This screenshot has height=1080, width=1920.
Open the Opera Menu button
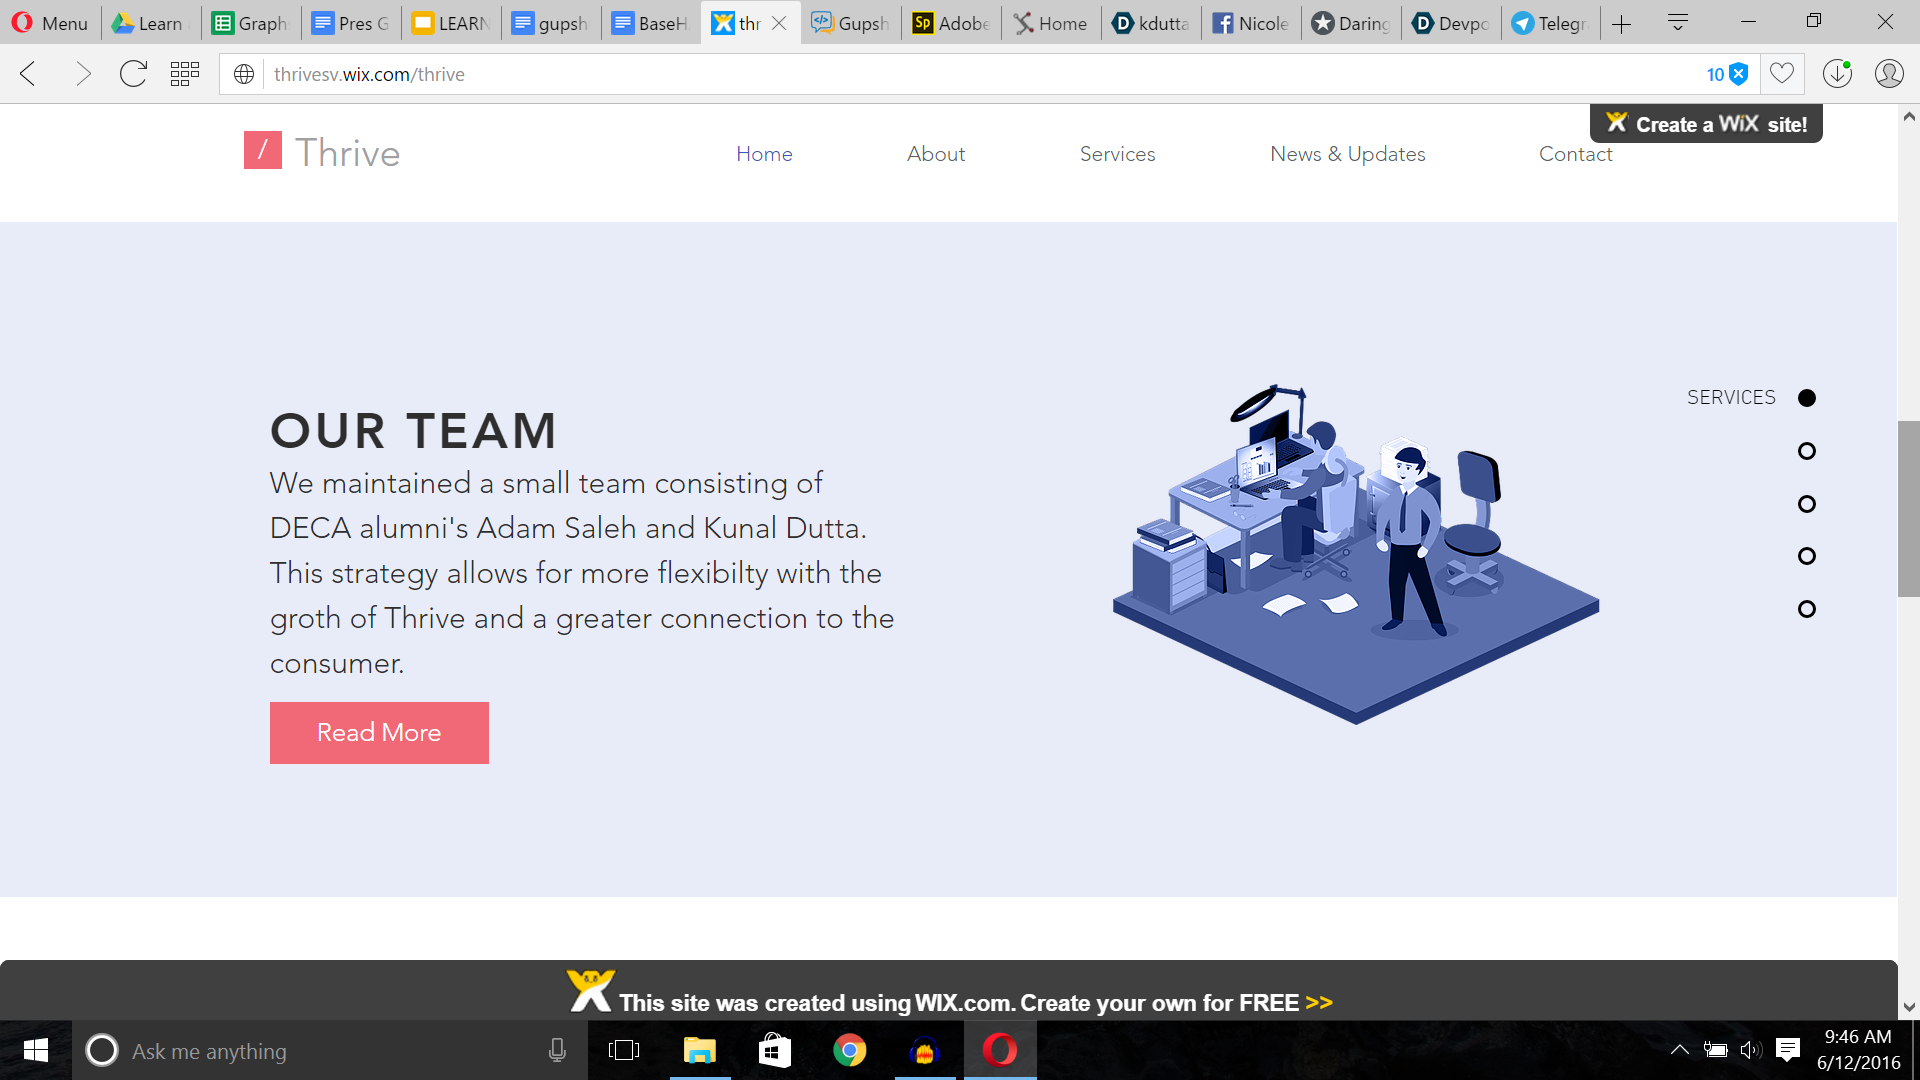point(50,23)
